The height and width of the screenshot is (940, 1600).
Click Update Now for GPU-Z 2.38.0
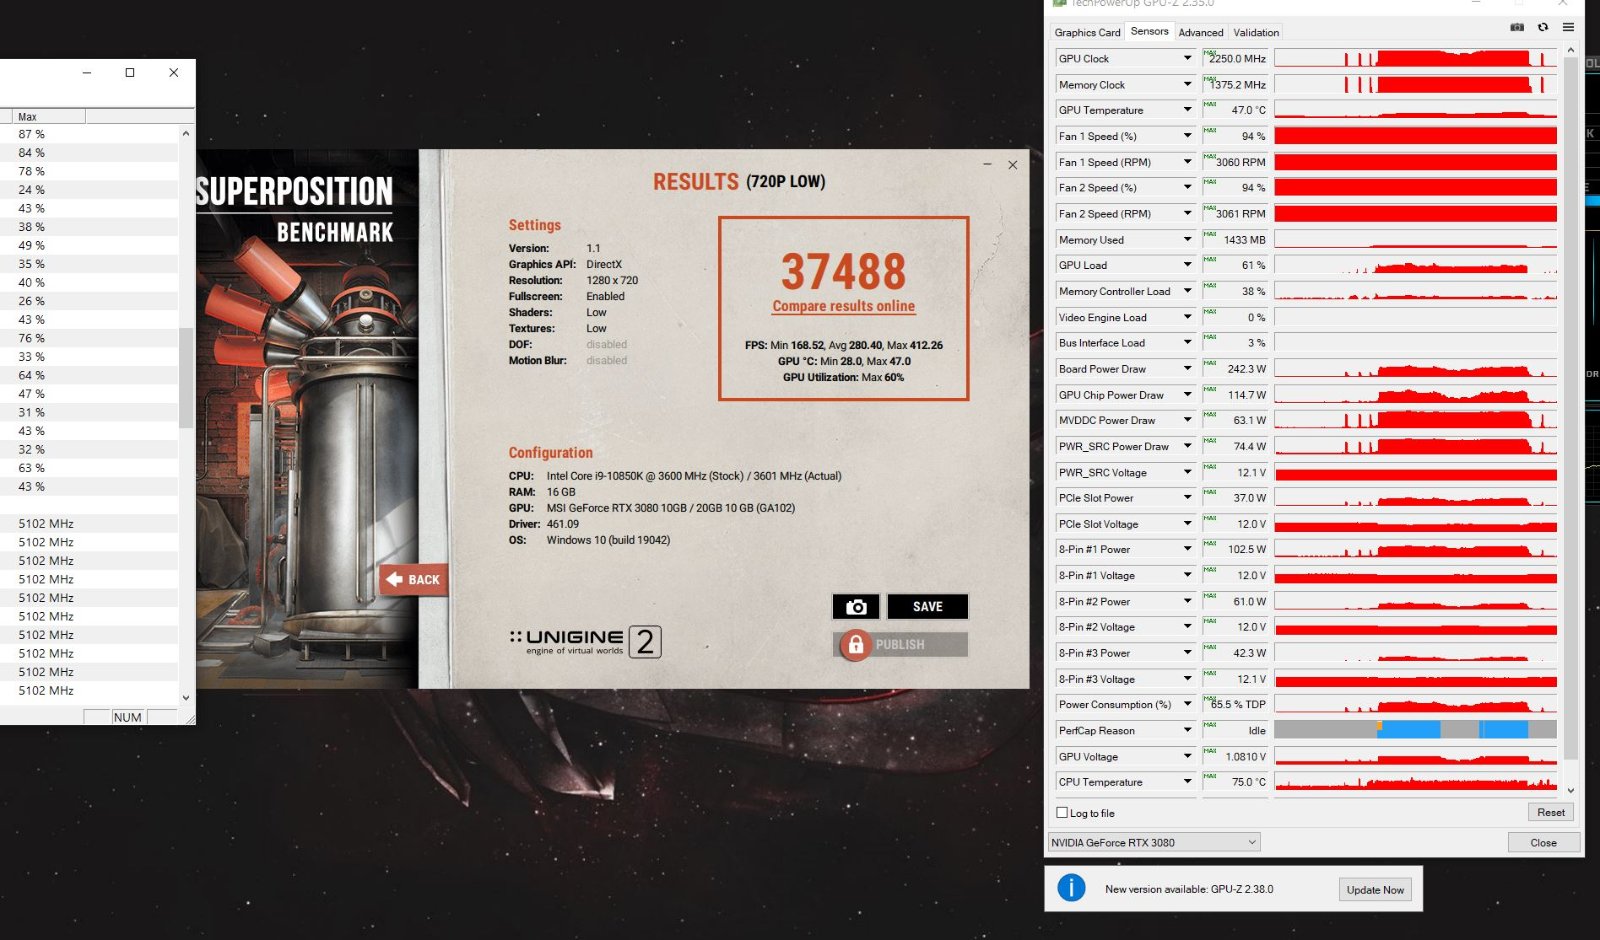point(1375,890)
